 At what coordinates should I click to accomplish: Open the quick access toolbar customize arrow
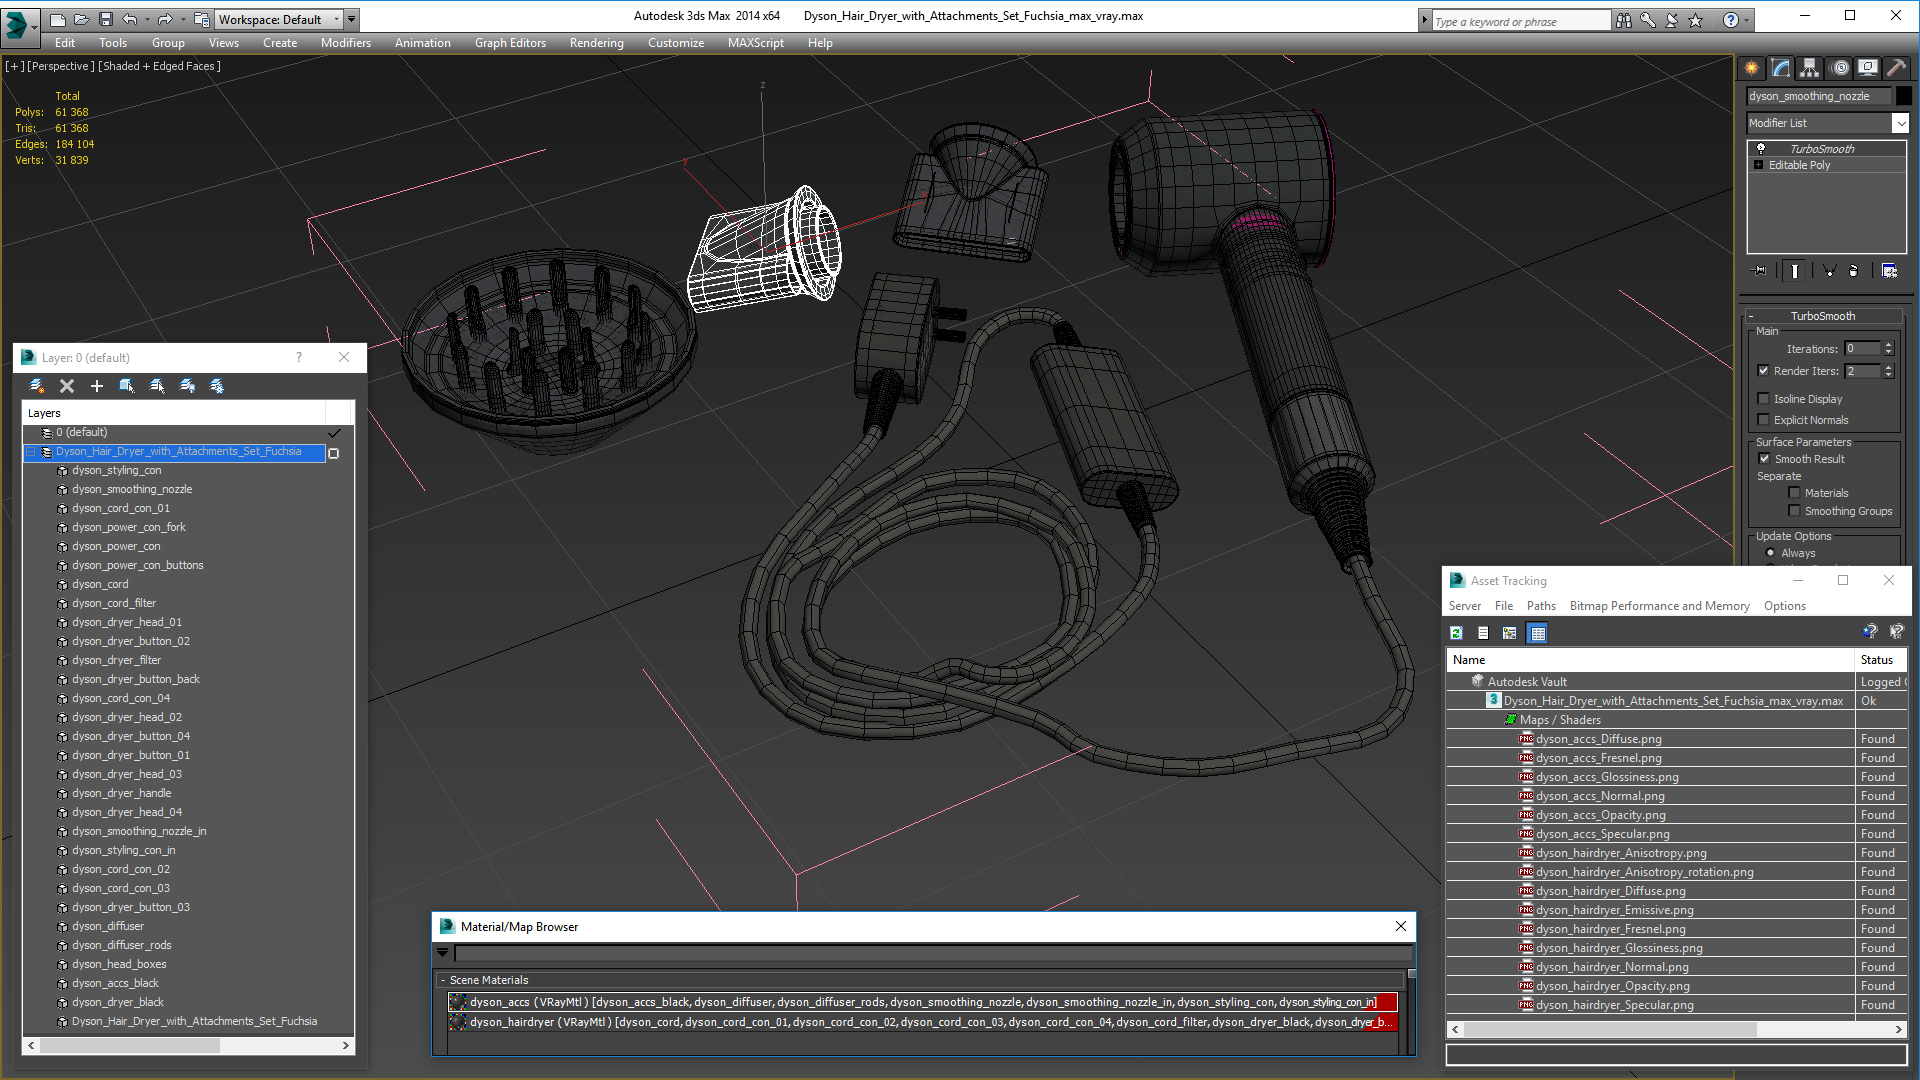point(351,19)
